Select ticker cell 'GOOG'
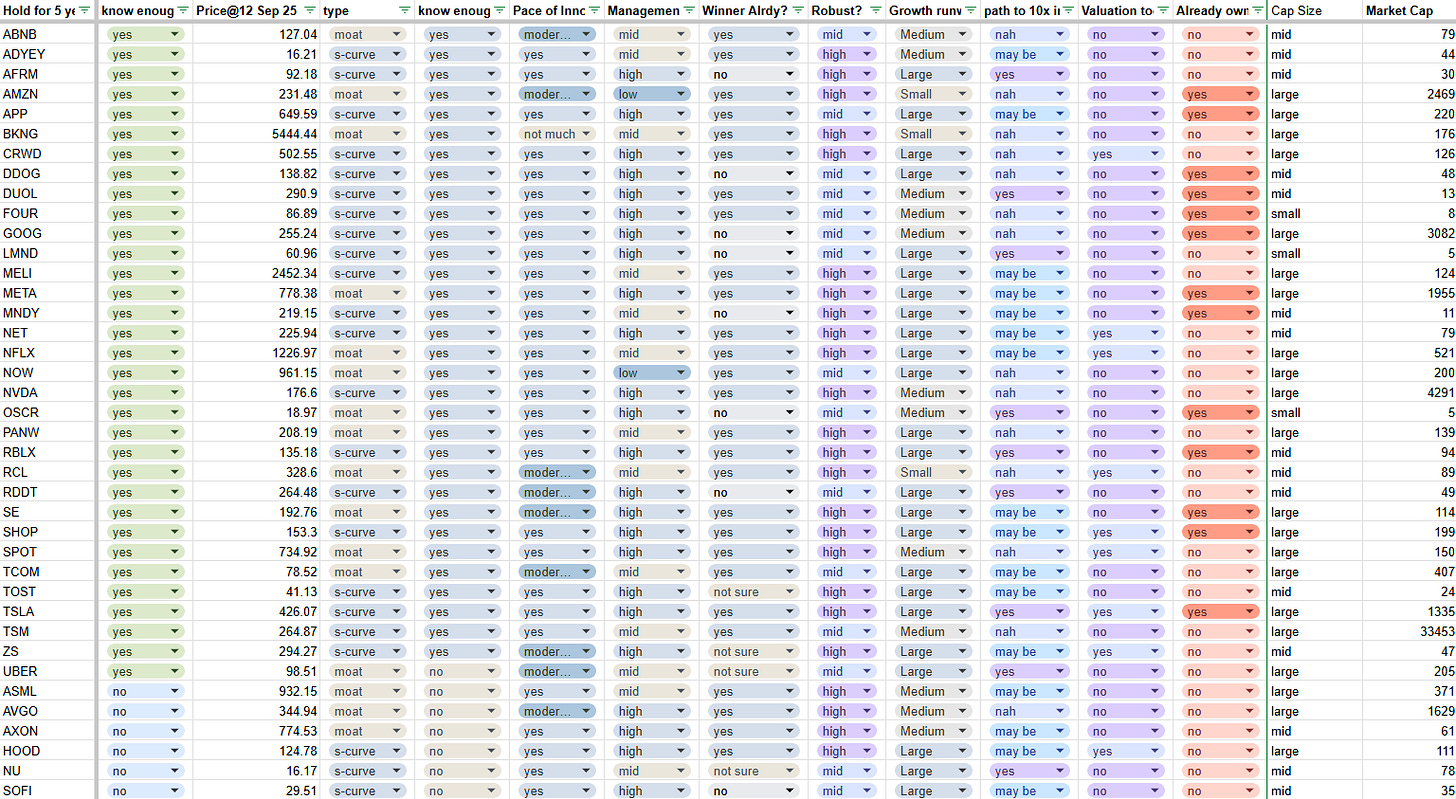Screen dimensions: 1456x799 pyautogui.click(x=49, y=233)
